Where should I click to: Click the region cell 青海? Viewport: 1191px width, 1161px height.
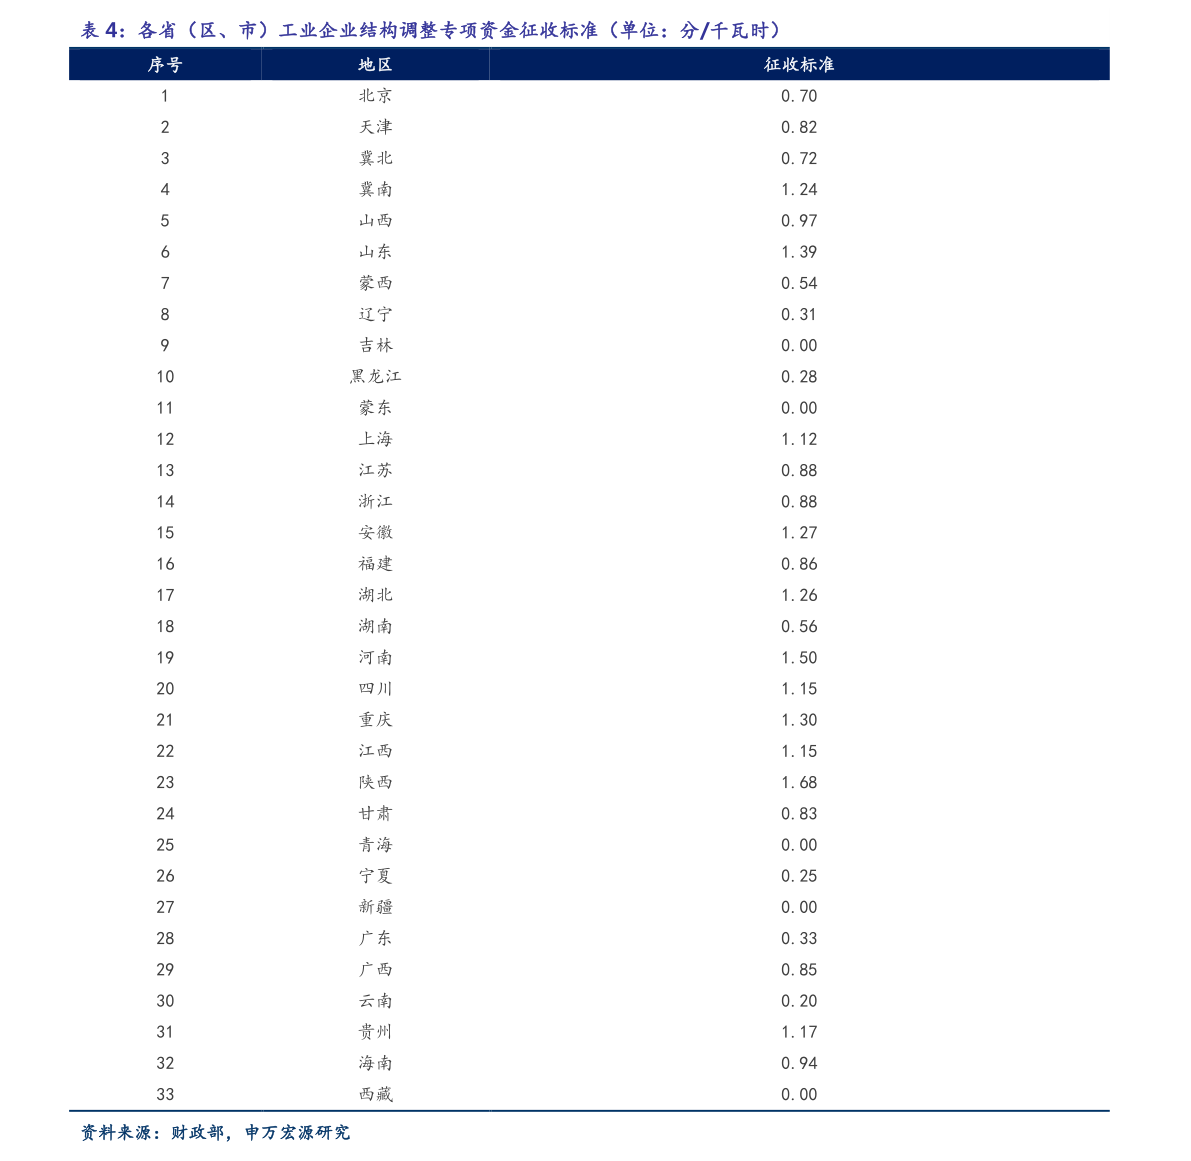tap(375, 844)
